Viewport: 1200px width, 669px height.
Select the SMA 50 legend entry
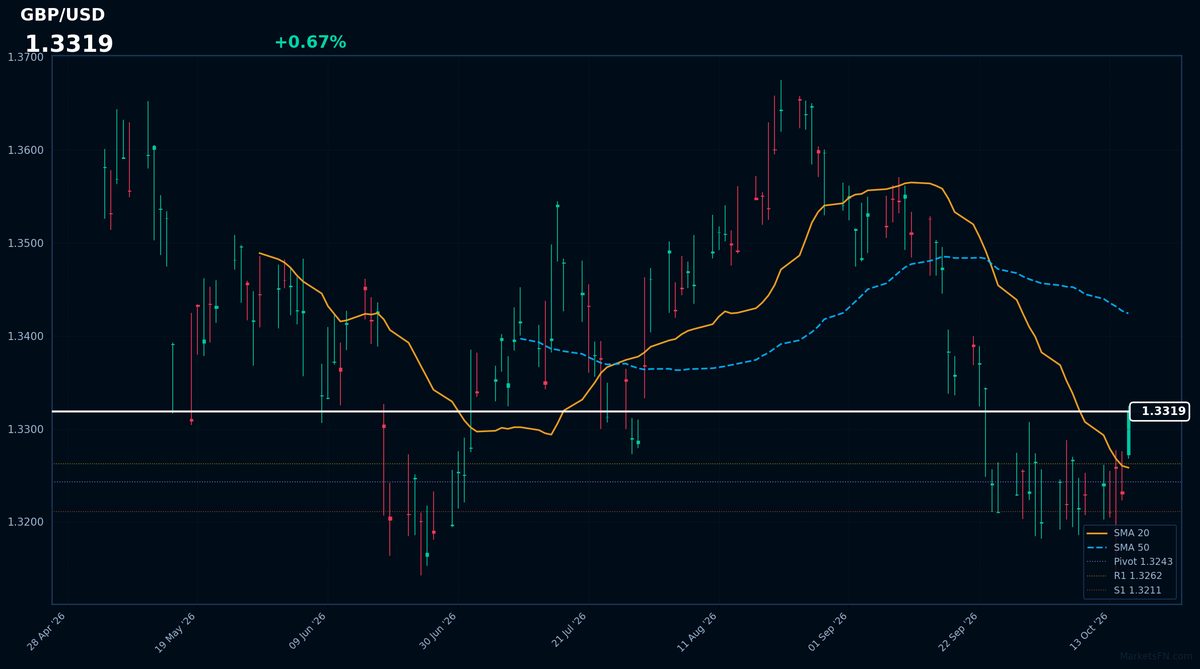tap(1118, 547)
